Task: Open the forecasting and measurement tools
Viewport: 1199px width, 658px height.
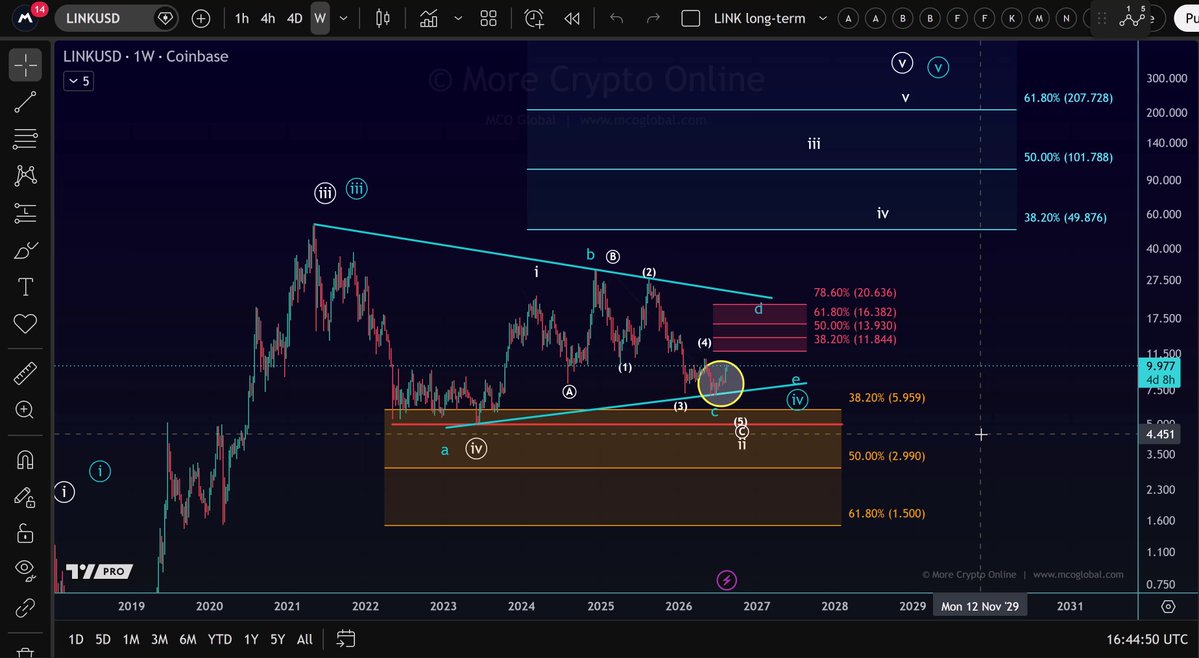Action: [x=25, y=212]
